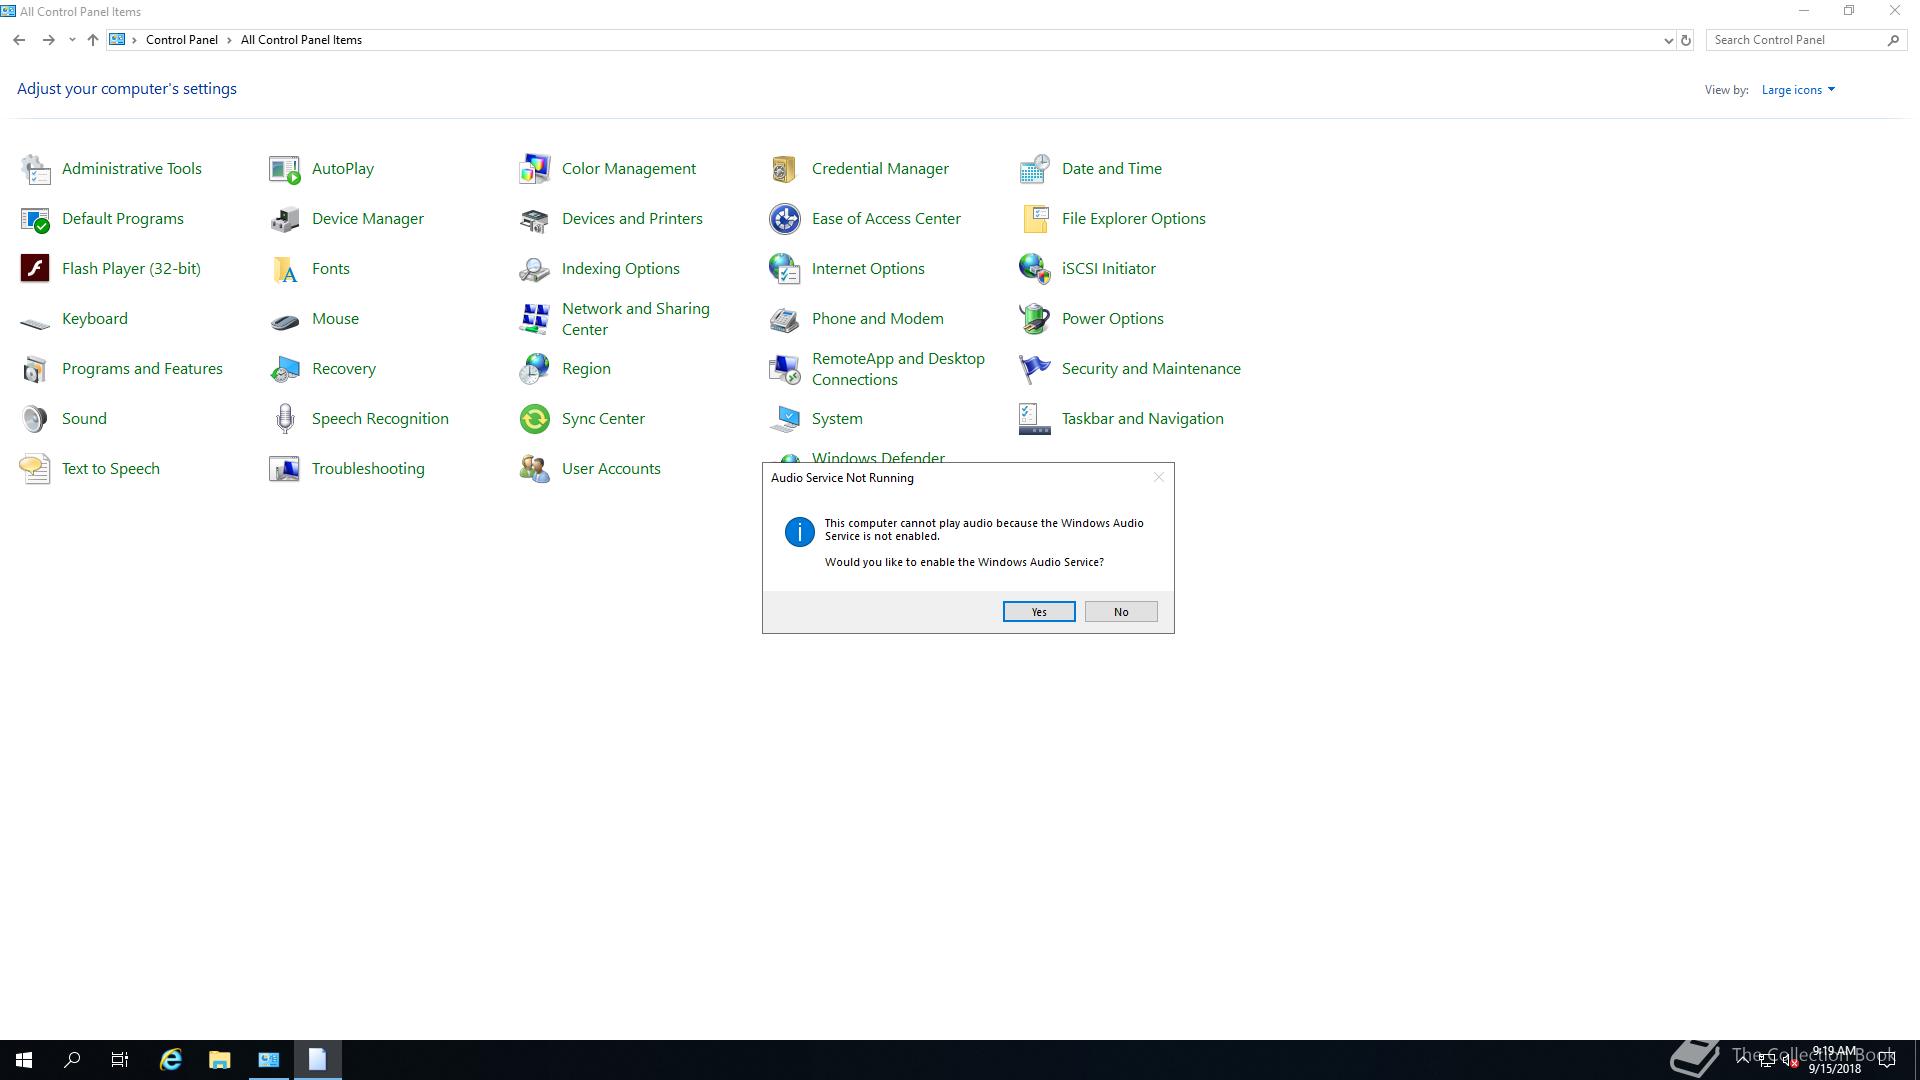The width and height of the screenshot is (1920, 1080).
Task: Go back using the Back arrow
Action: click(19, 40)
